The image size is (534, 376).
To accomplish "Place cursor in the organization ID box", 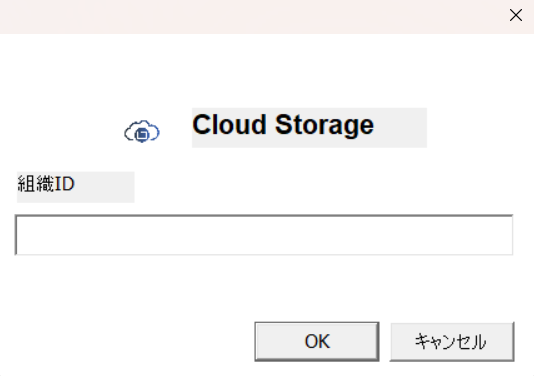I will (264, 235).
